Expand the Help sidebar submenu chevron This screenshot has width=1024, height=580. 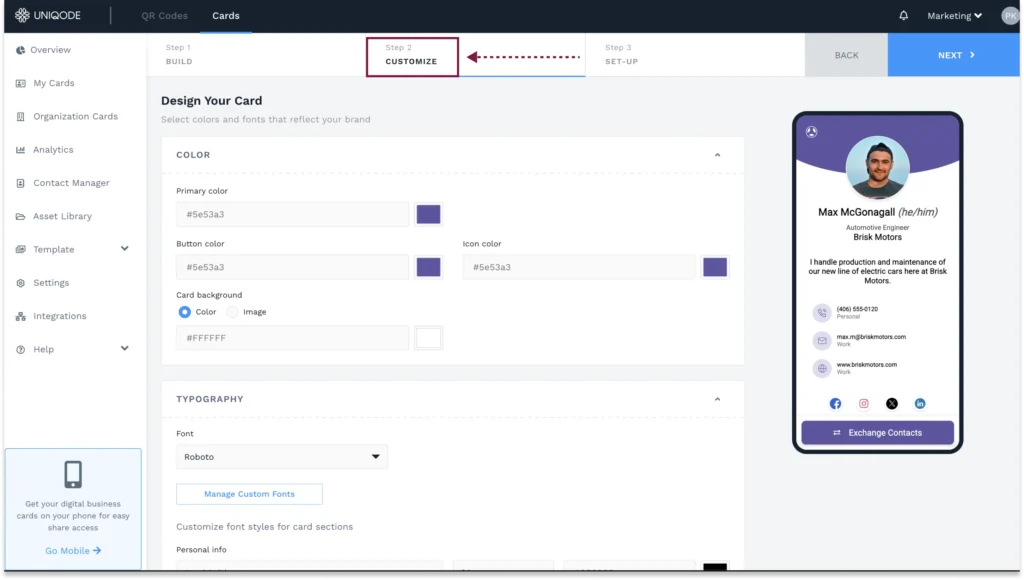coord(125,349)
